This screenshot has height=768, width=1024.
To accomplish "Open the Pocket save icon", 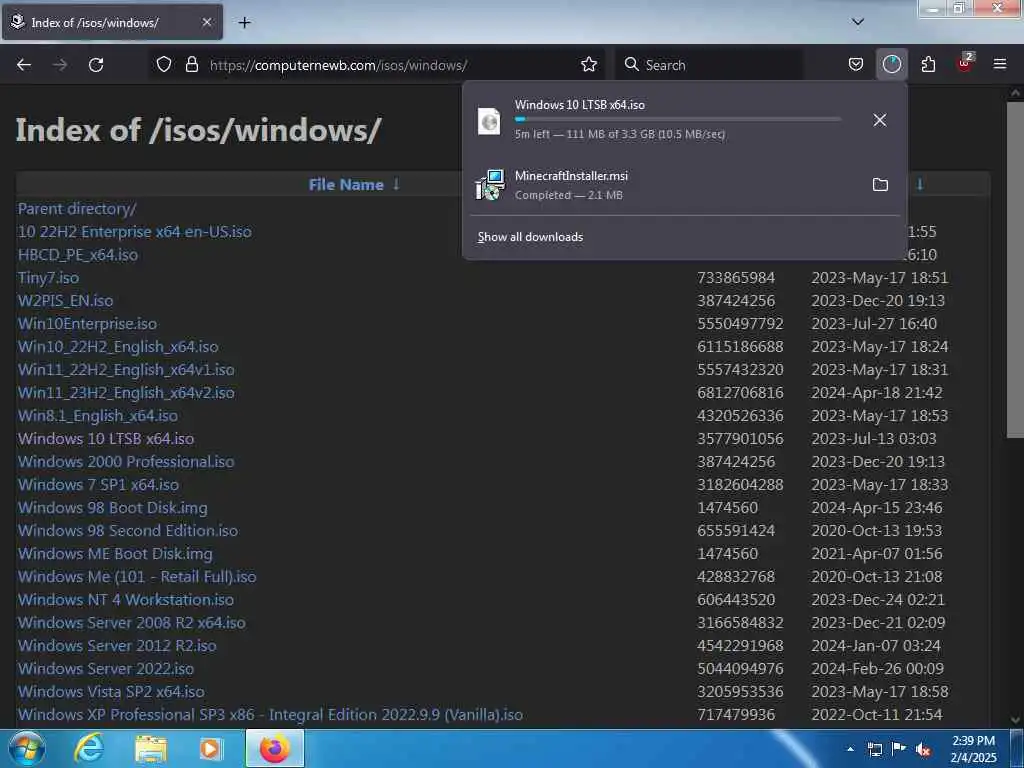I will click(856, 65).
